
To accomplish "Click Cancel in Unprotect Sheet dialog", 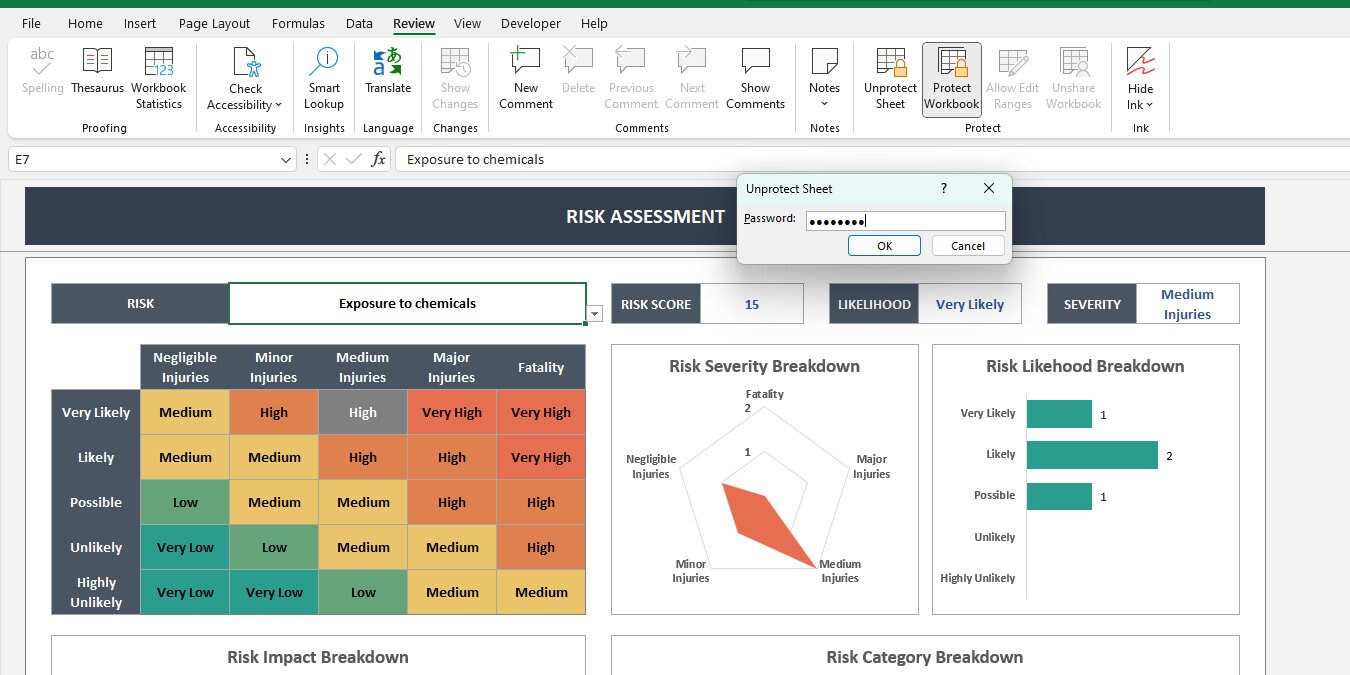I will (x=968, y=246).
